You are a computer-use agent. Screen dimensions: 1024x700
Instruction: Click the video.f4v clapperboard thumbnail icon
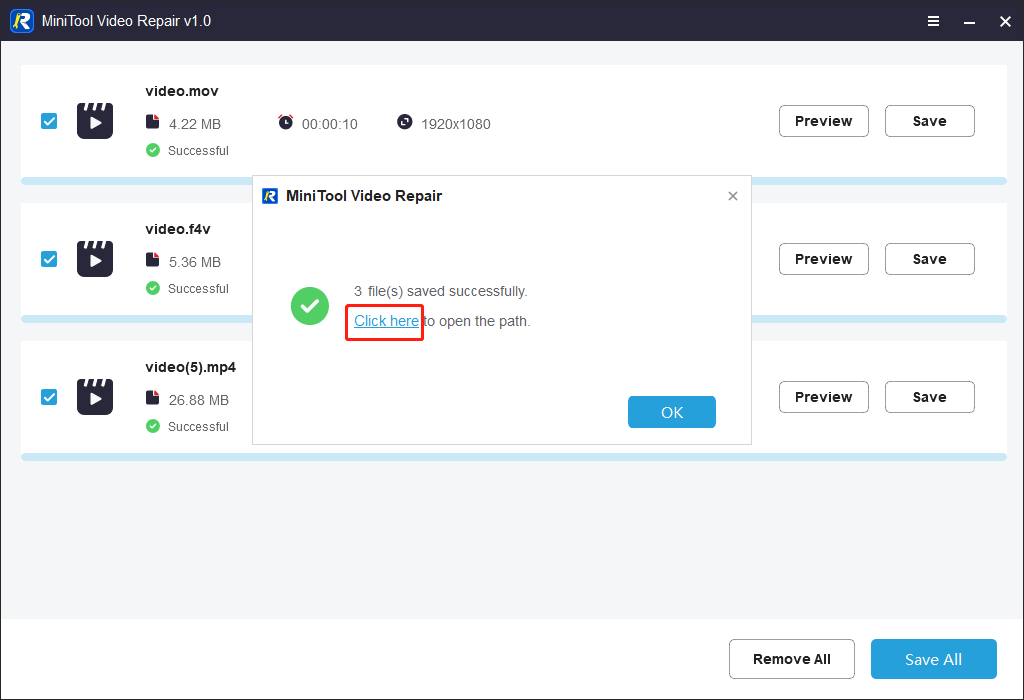click(95, 259)
